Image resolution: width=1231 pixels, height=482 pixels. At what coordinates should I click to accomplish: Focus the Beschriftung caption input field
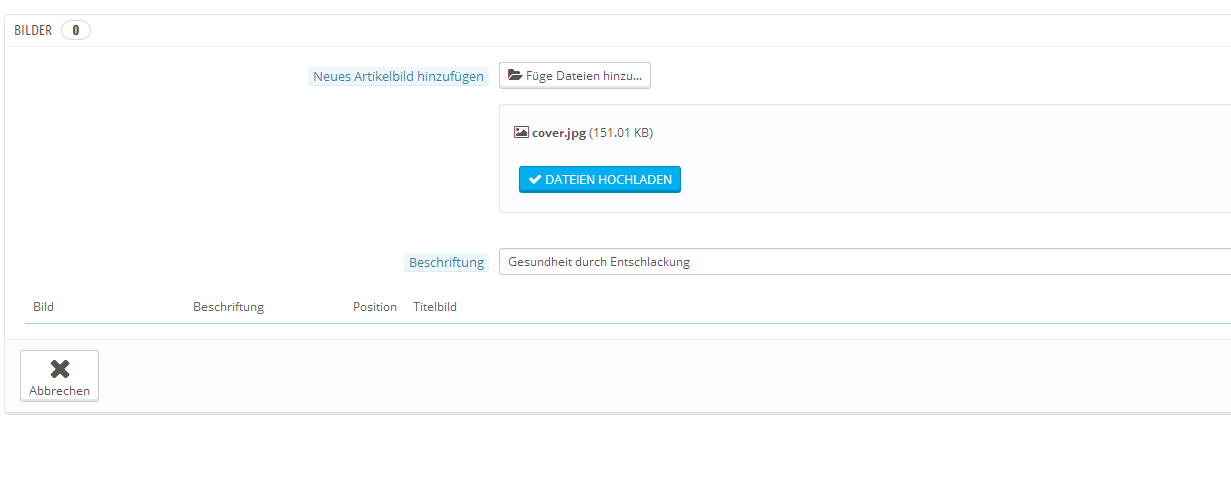[865, 262]
